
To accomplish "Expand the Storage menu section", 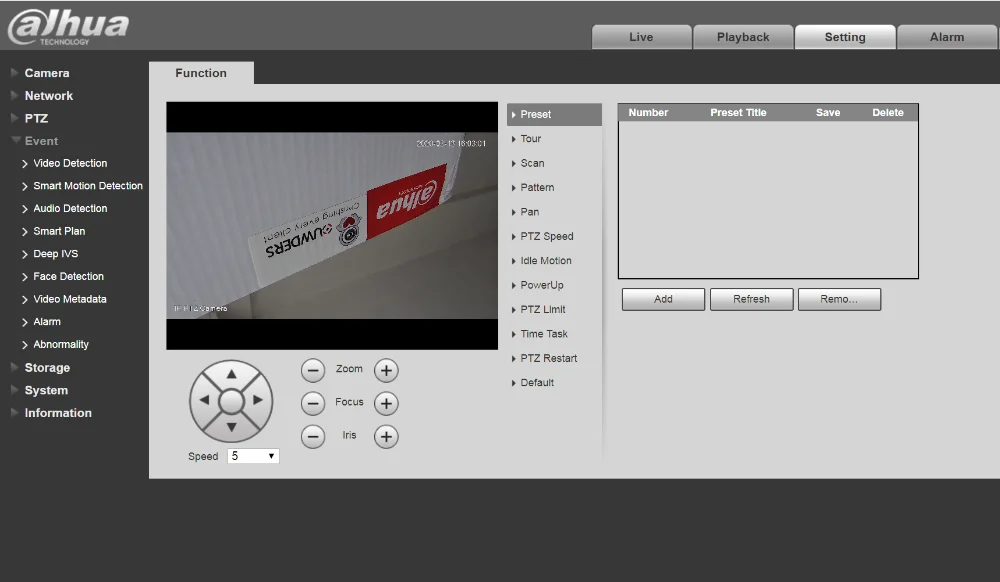I will (x=47, y=368).
